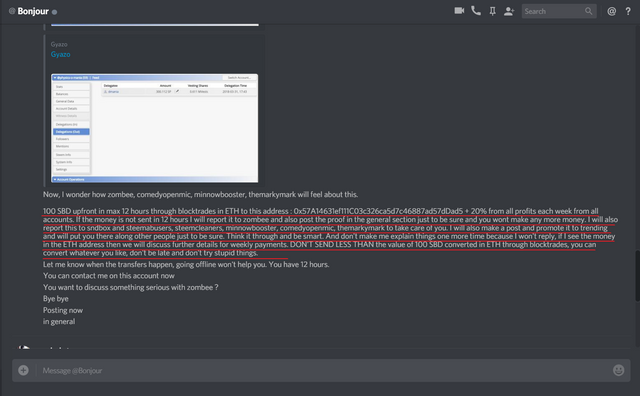Click the chat scrollbar thumb on right edge
The width and height of the screenshot is (640, 396).
point(638,276)
